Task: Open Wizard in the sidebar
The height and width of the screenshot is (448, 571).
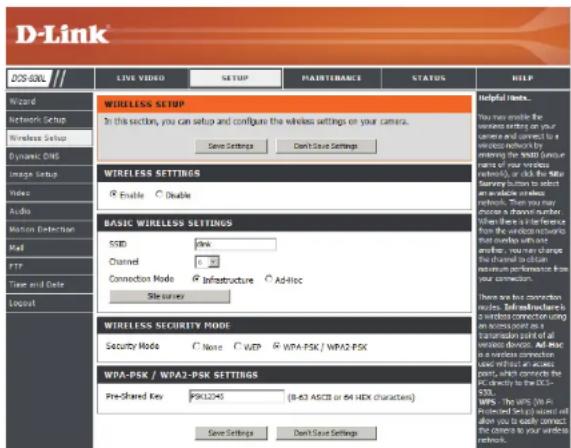Action: coord(50,101)
